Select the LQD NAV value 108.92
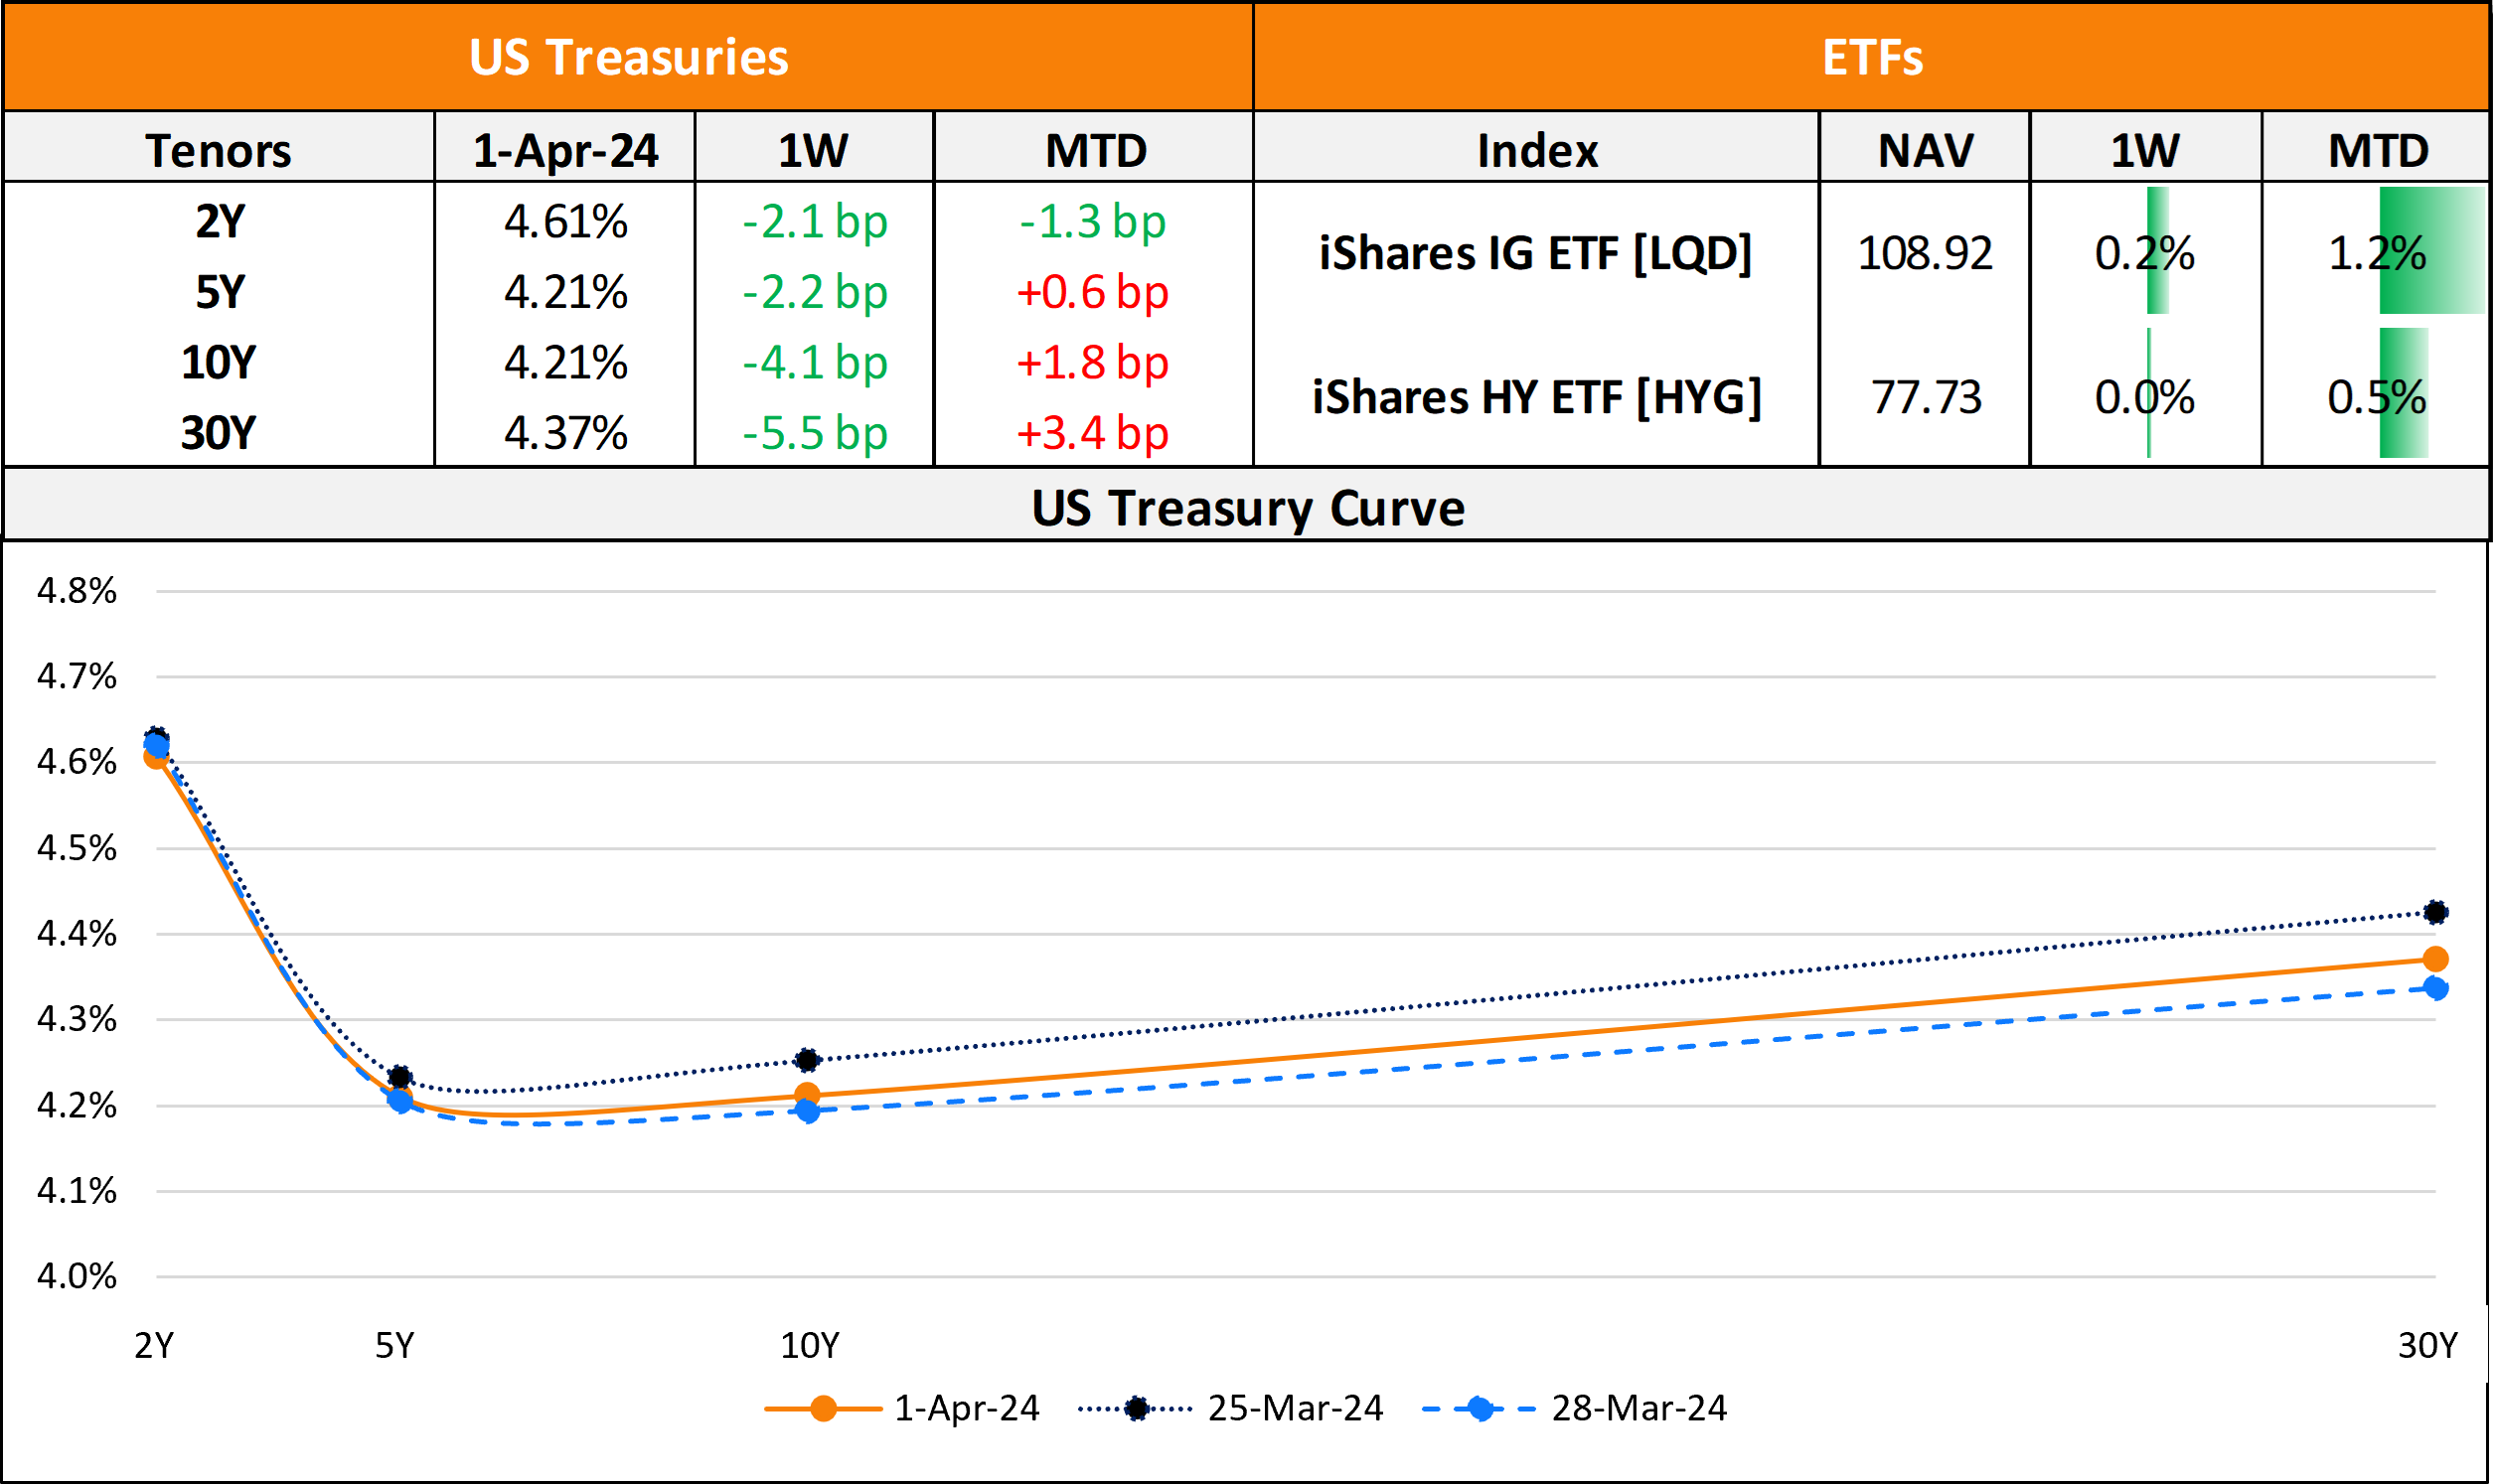2493x1484 pixels. 1924,253
